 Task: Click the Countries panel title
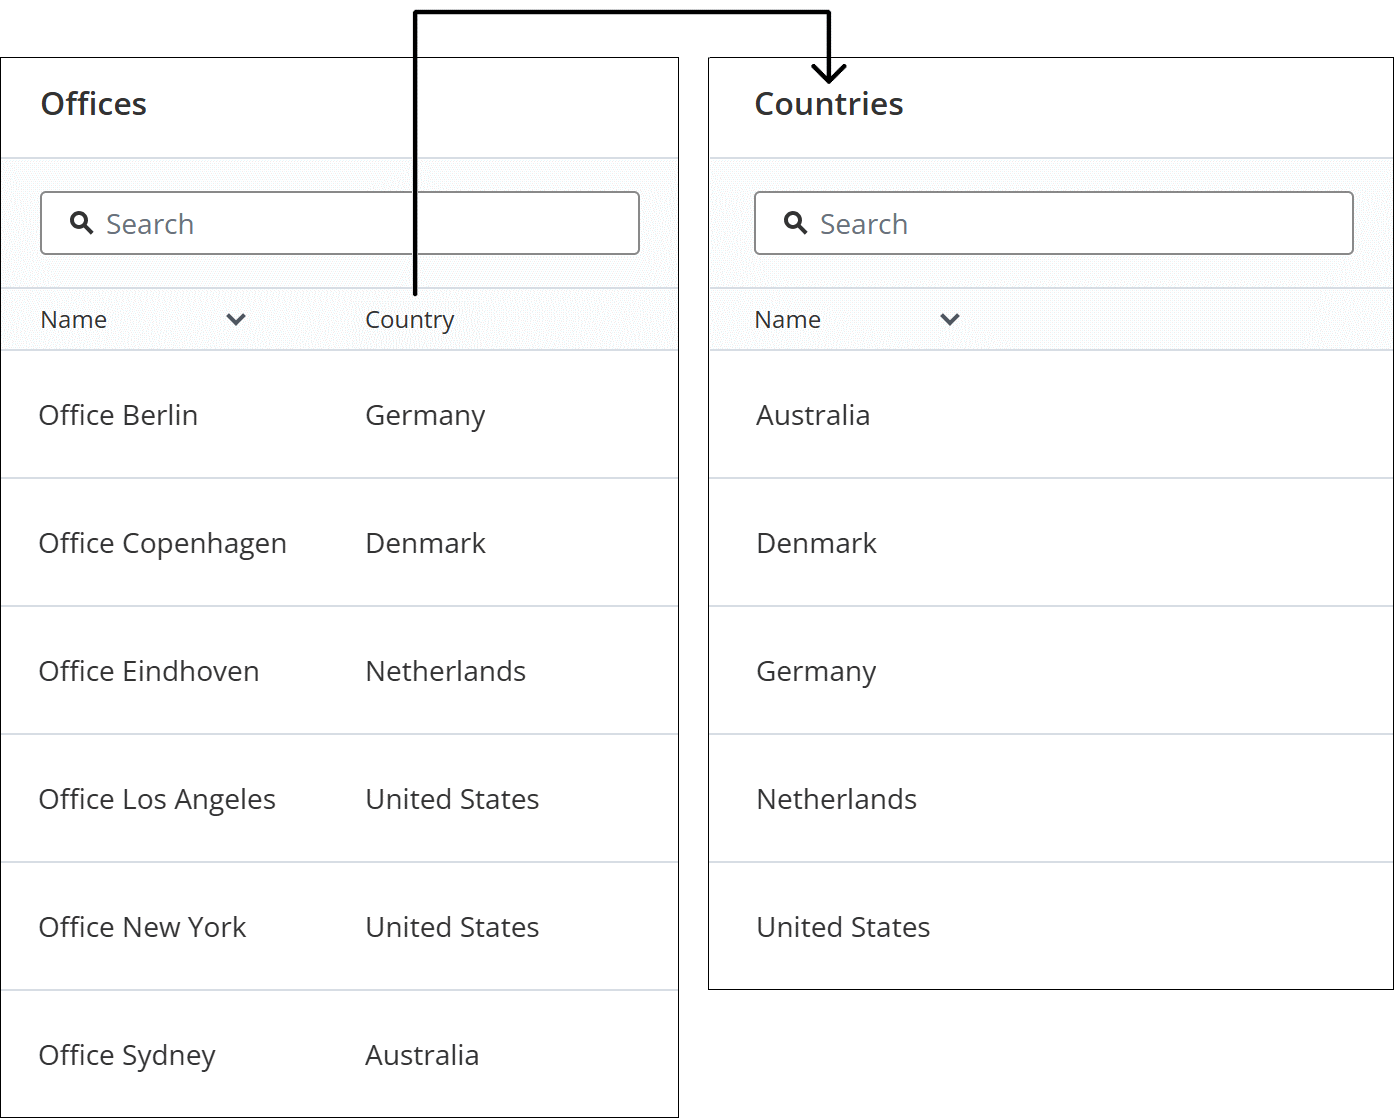pos(829,104)
